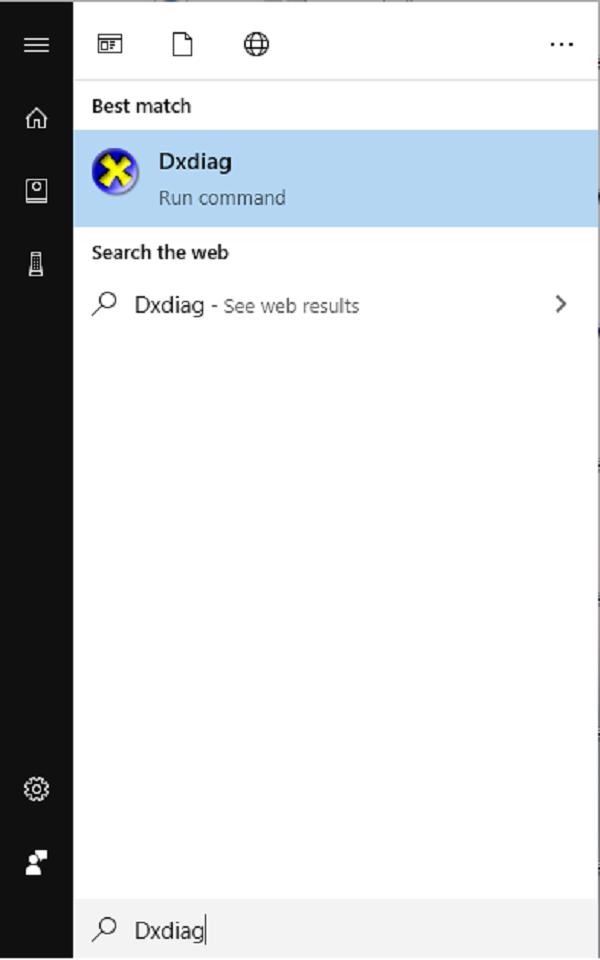The image size is (600, 960).
Task: Click the Feedback person icon
Action: click(x=36, y=862)
